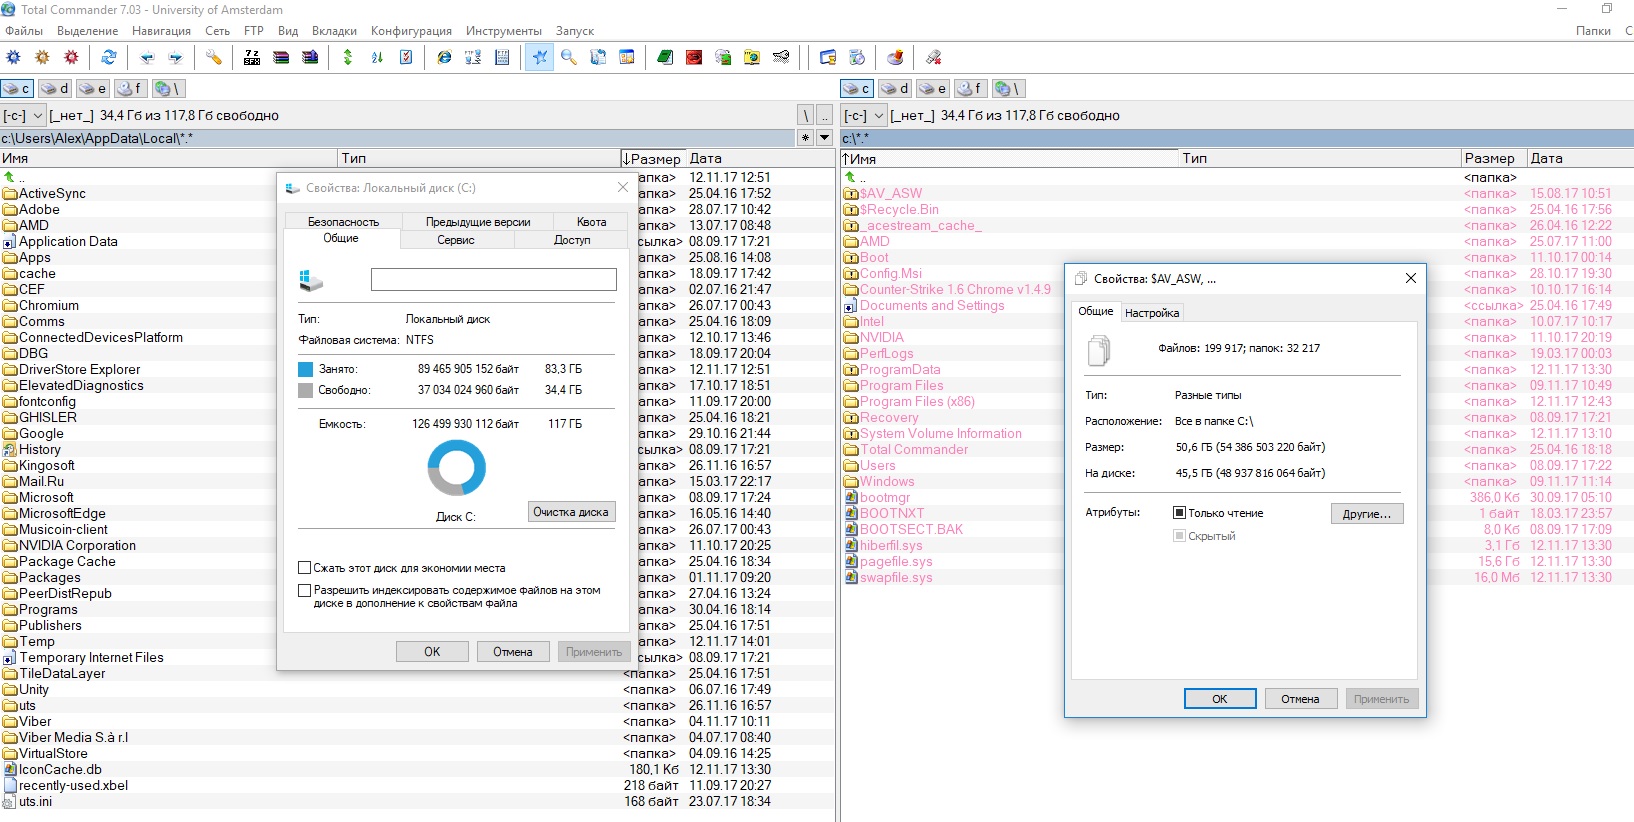
Task: Go to parent folder with the '..' button
Action: coord(825,115)
